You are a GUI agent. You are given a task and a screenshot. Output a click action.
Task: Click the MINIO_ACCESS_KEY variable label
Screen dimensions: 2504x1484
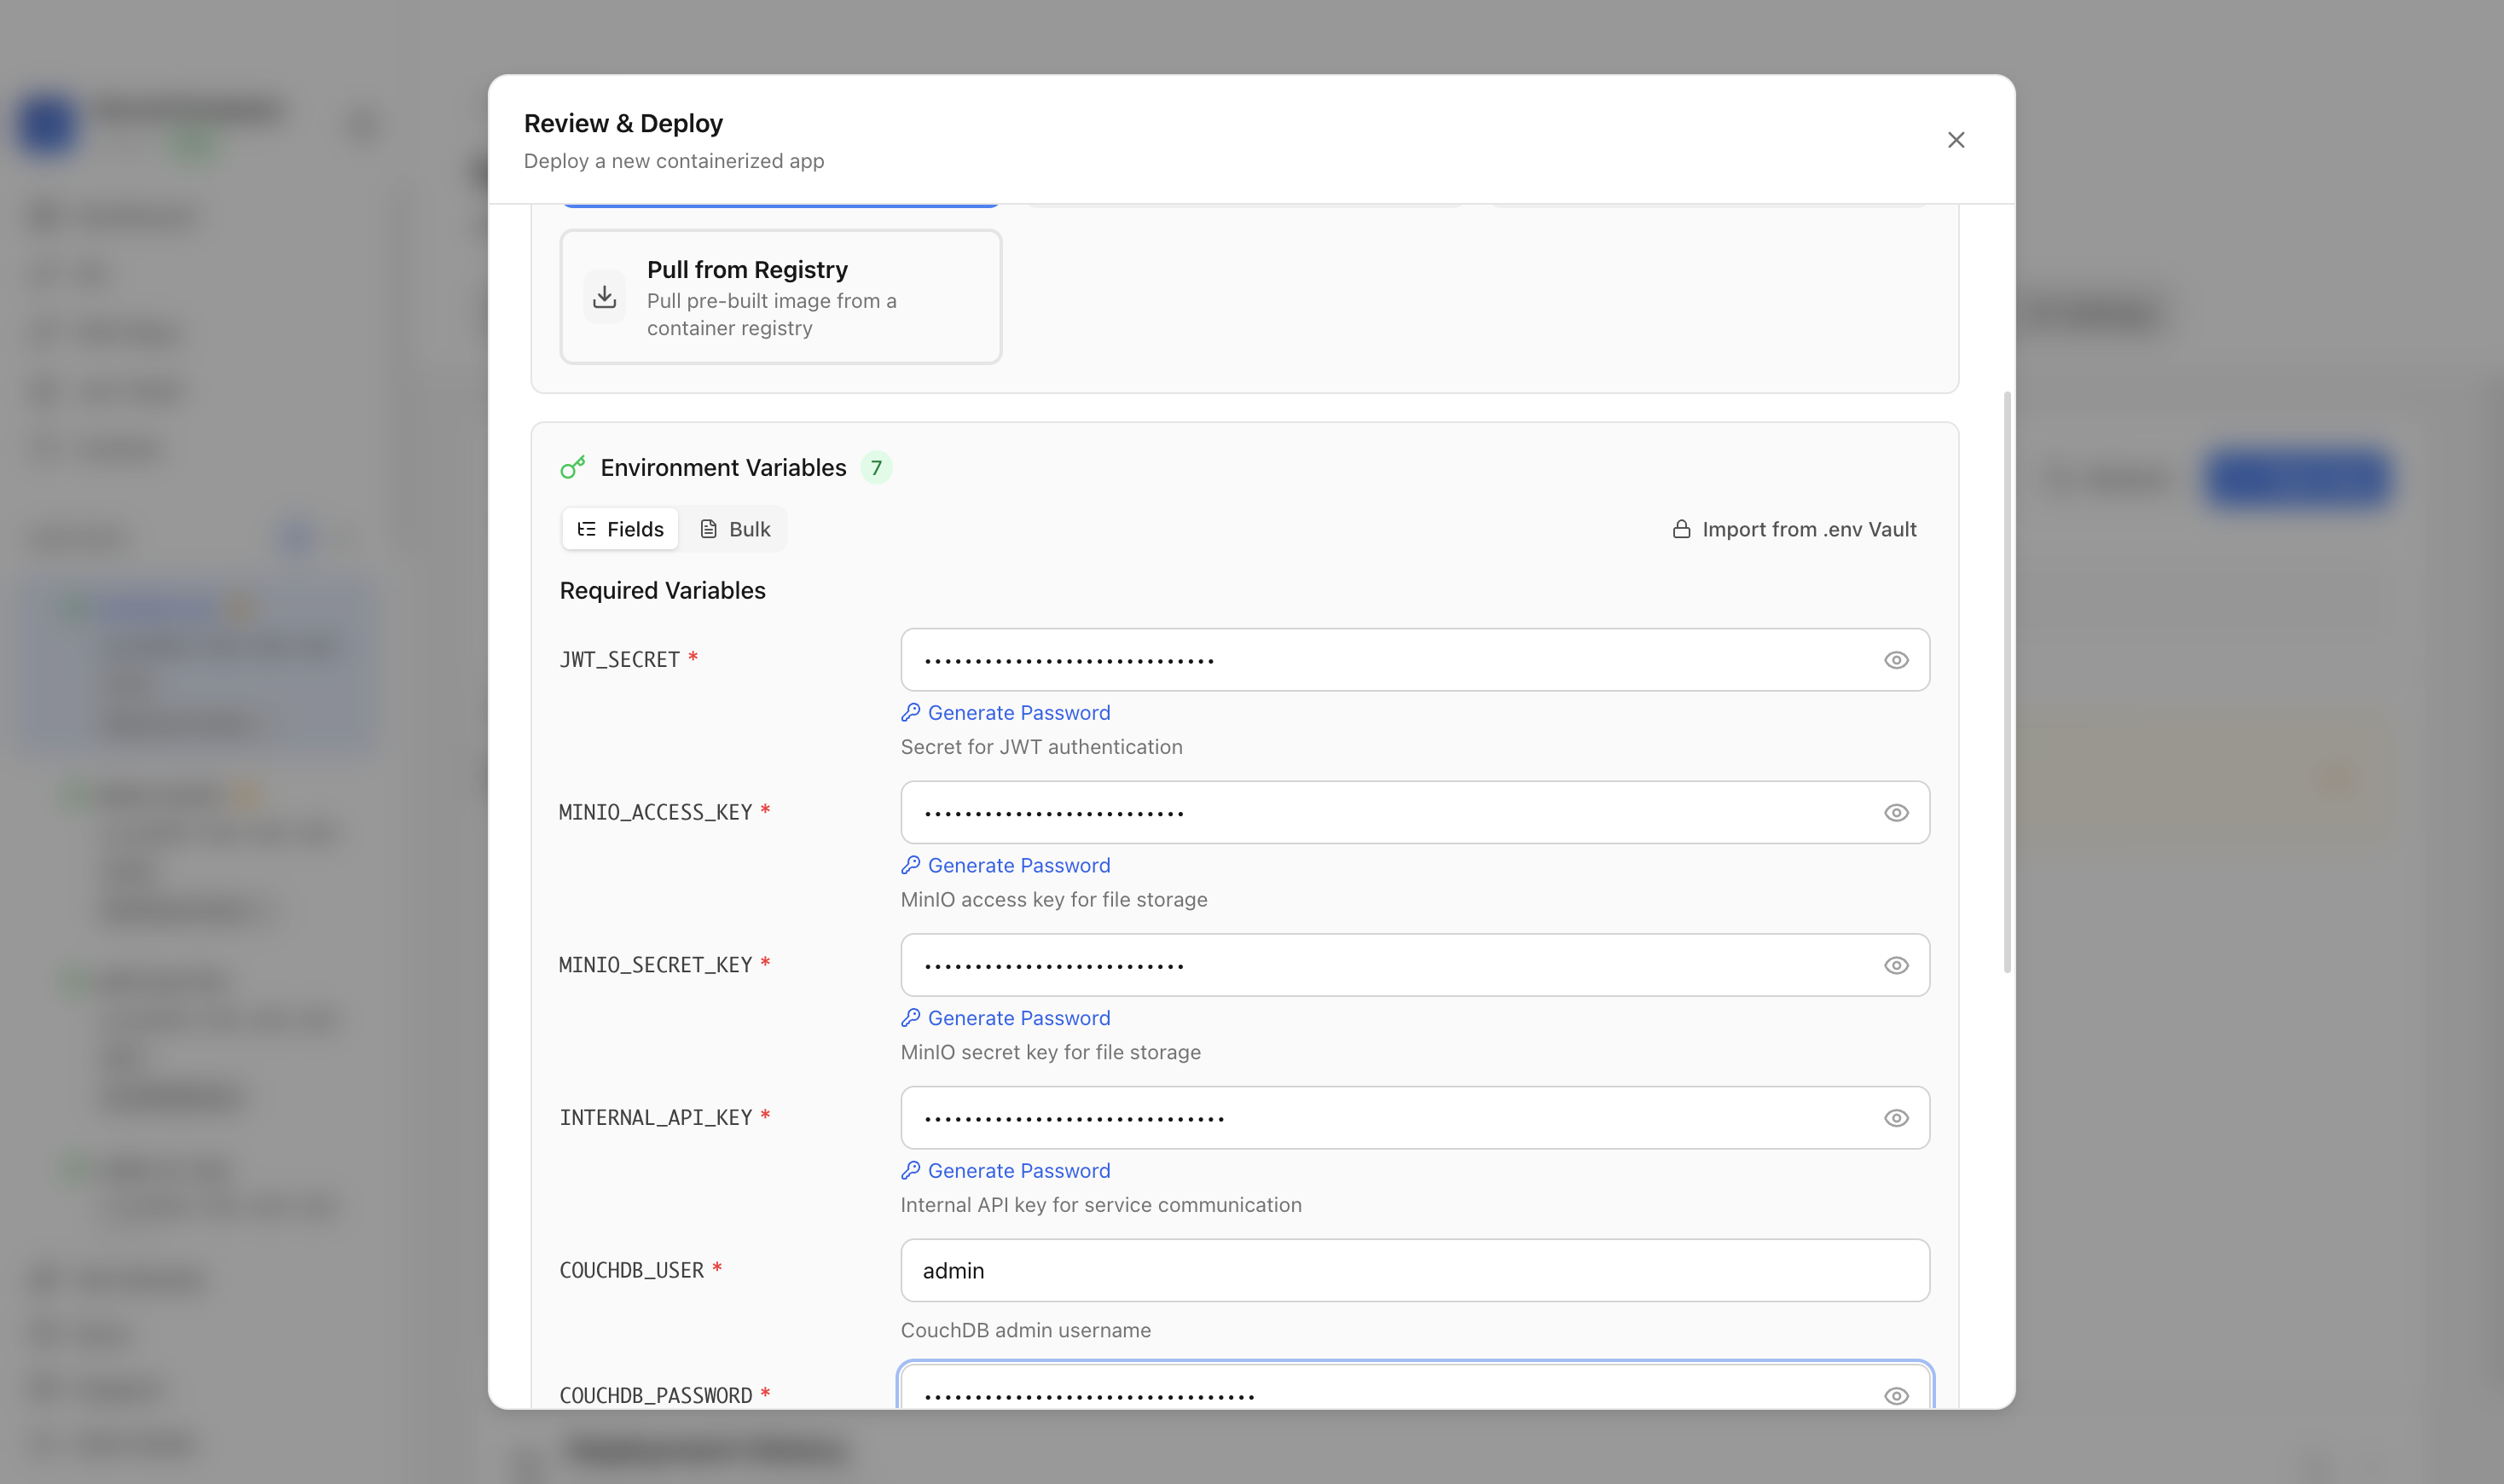click(x=655, y=813)
